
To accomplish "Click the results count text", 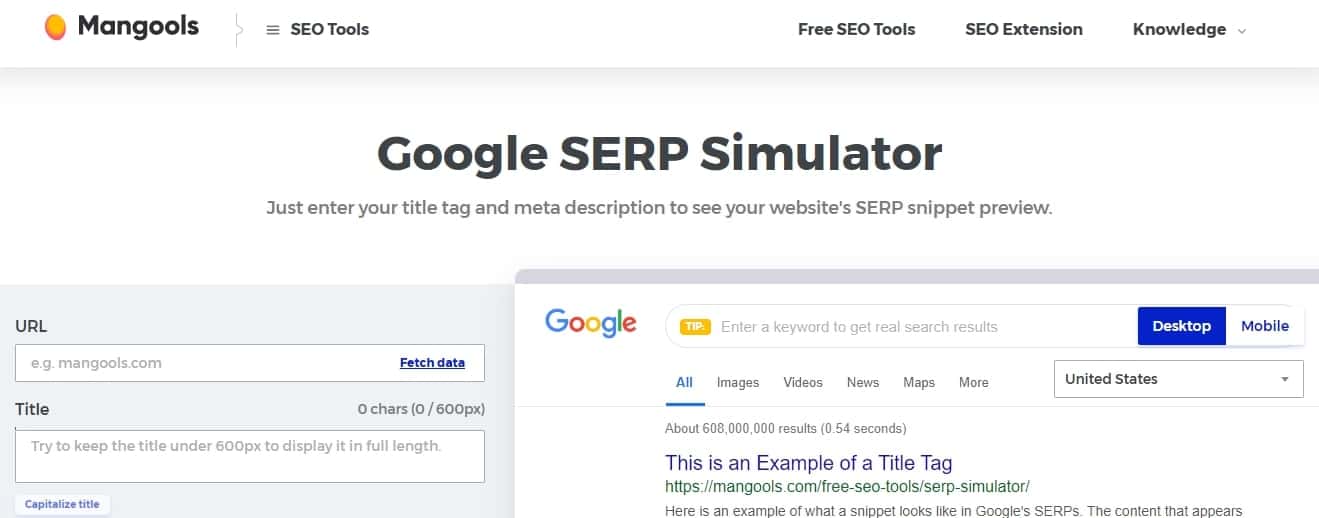I will [x=786, y=429].
